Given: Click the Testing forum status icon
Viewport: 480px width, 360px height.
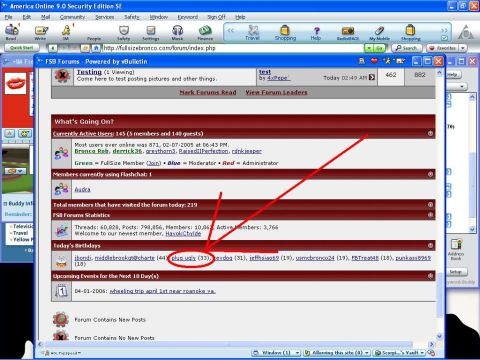Looking at the screenshot, I should click(62, 76).
